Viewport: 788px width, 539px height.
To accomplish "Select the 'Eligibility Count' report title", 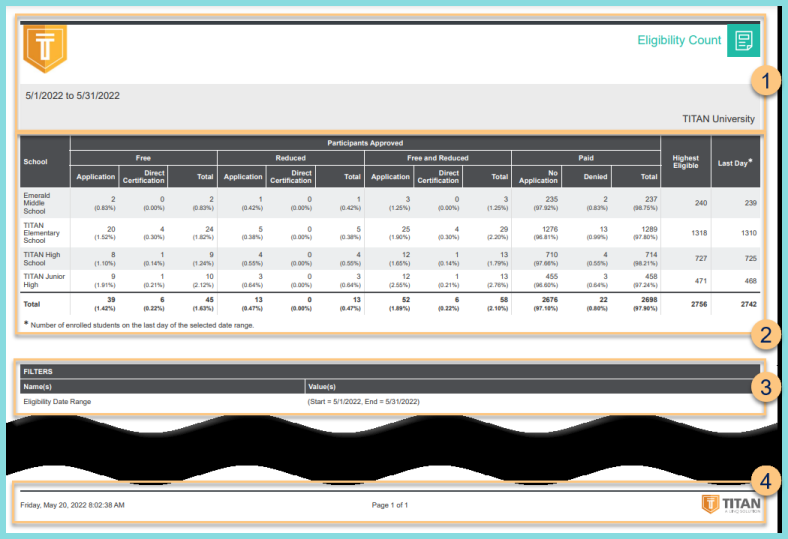I will point(679,40).
